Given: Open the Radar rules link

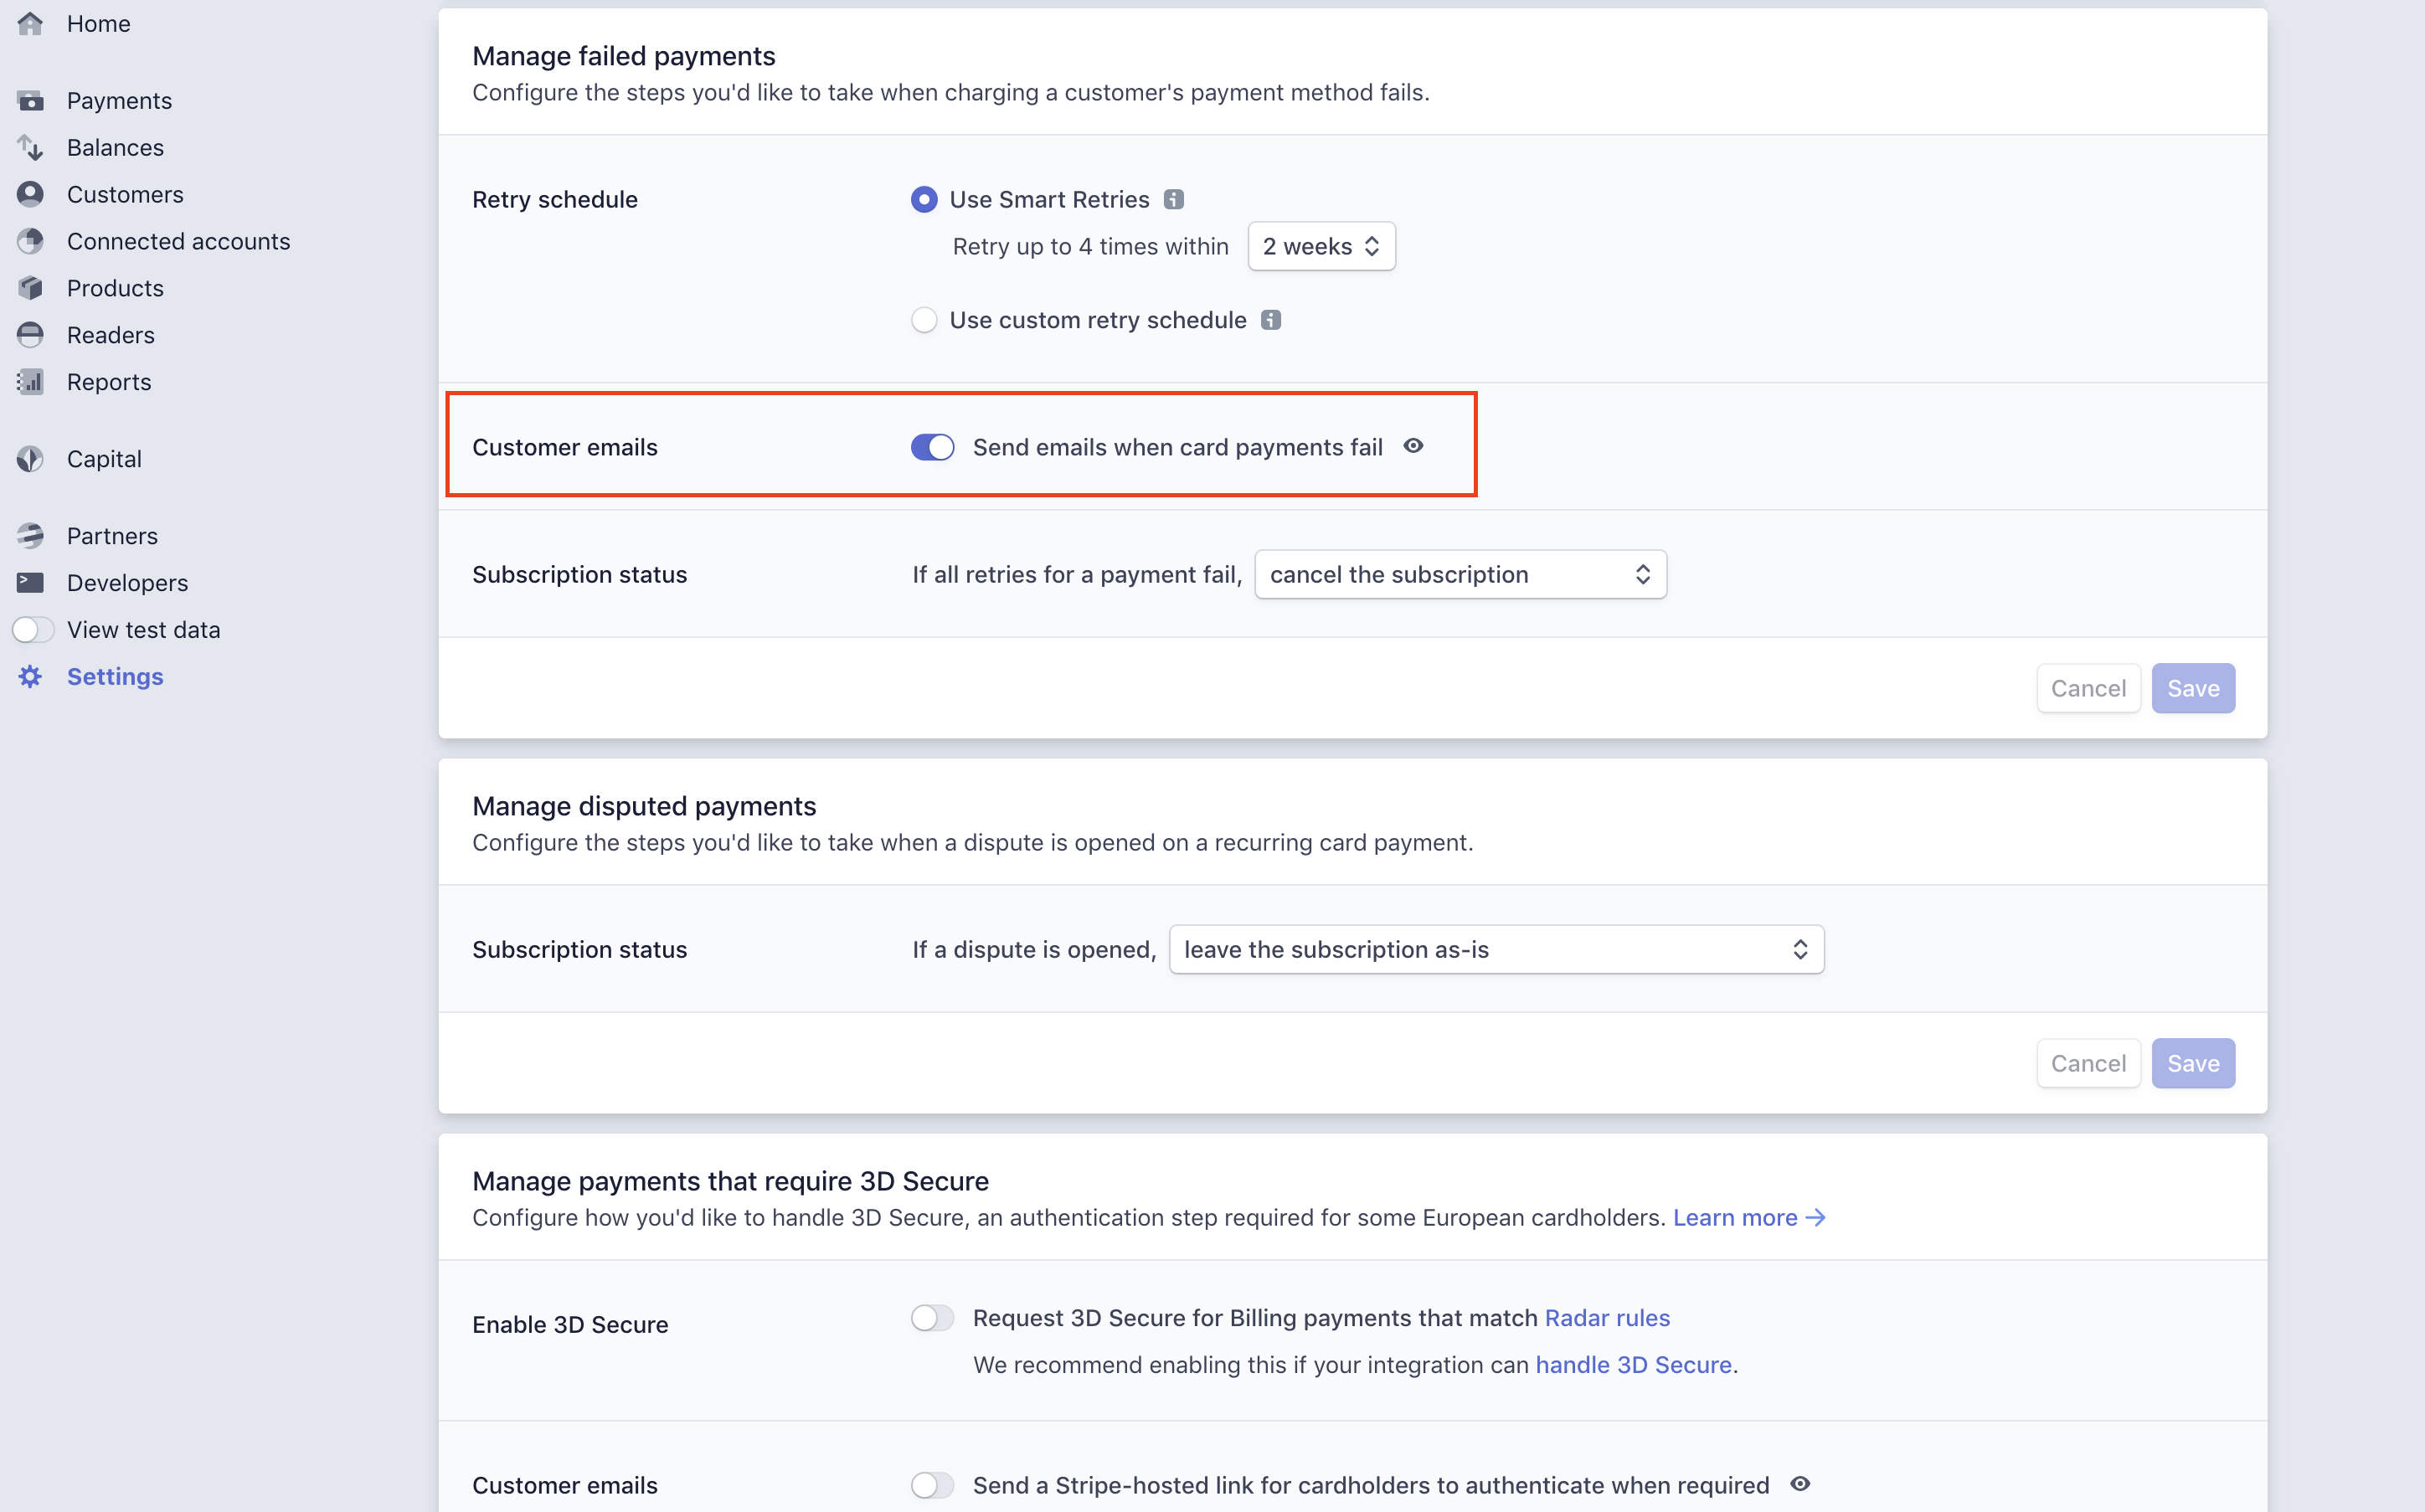Looking at the screenshot, I should click(1607, 1318).
